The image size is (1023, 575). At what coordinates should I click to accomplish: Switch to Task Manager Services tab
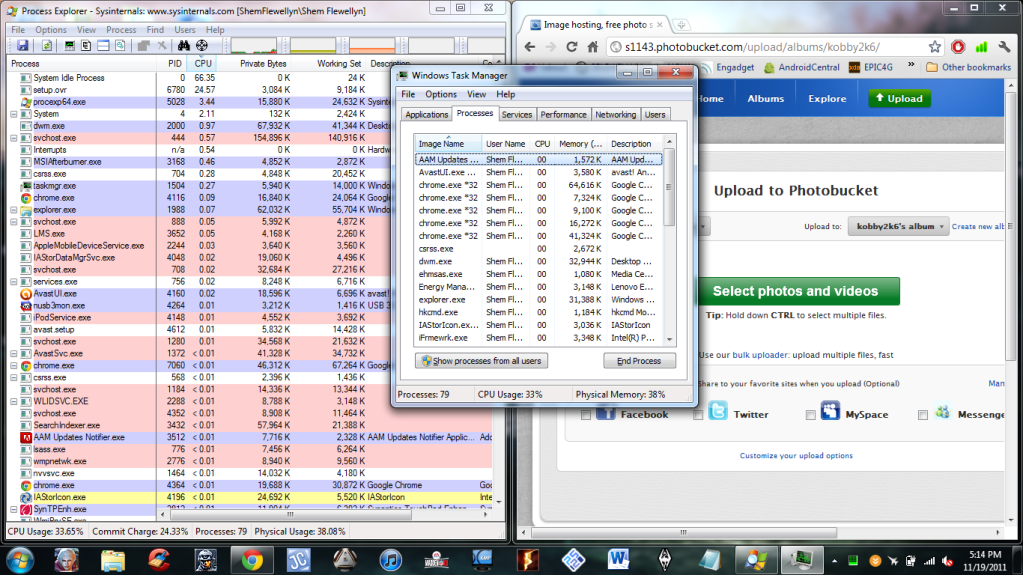(x=517, y=115)
